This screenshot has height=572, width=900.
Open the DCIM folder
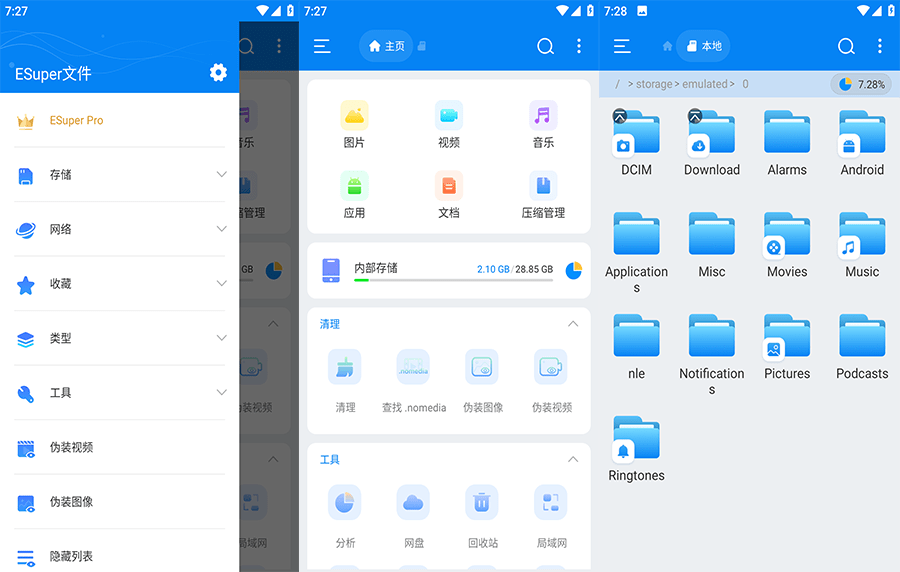click(x=636, y=143)
